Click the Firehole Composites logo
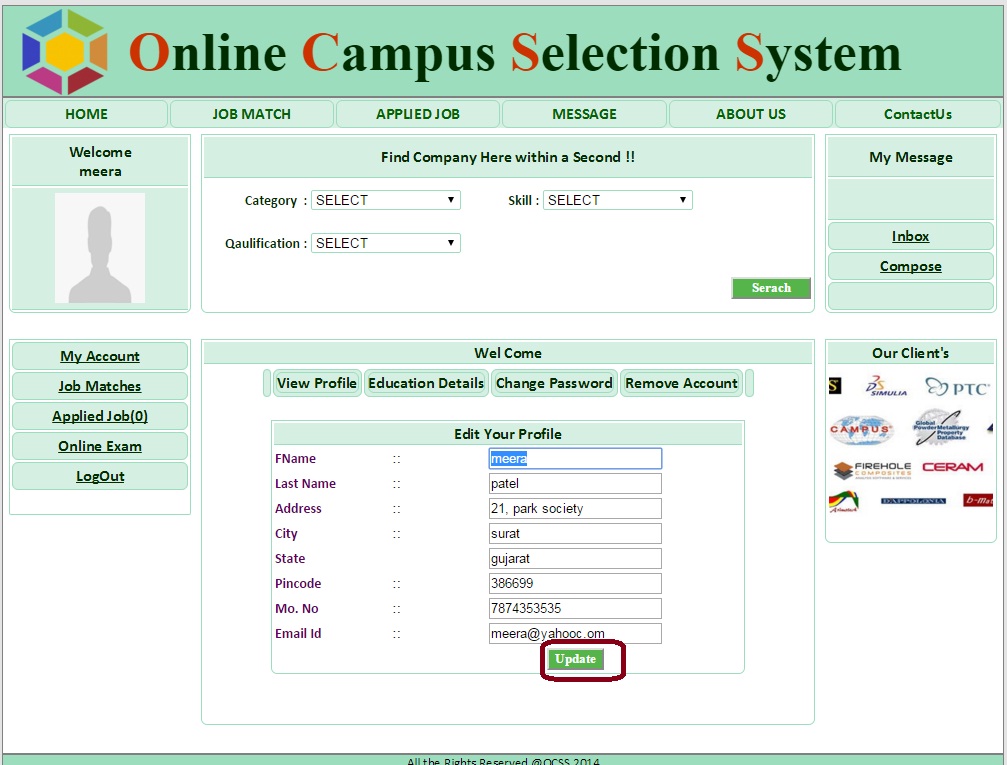Viewport: 1007px width, 765px height. coord(871,469)
